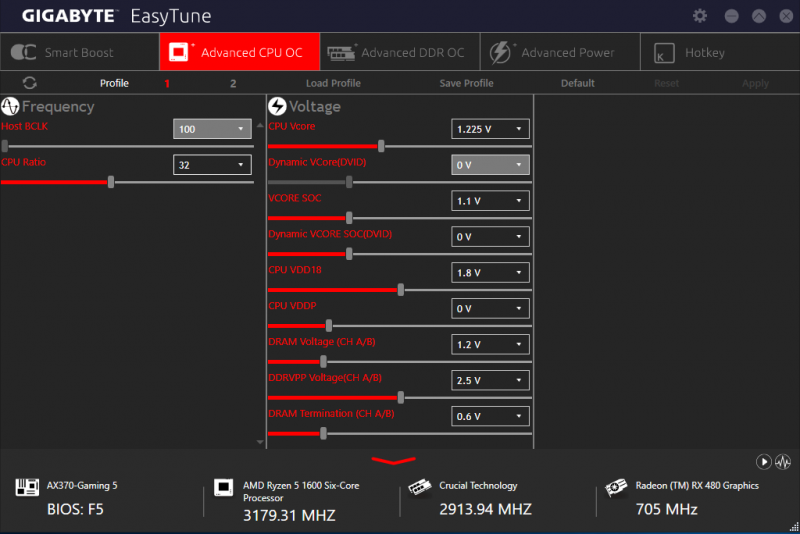The height and width of the screenshot is (534, 800).
Task: Click the graphics card icon next to Radeon RX 480
Action: (x=616, y=487)
